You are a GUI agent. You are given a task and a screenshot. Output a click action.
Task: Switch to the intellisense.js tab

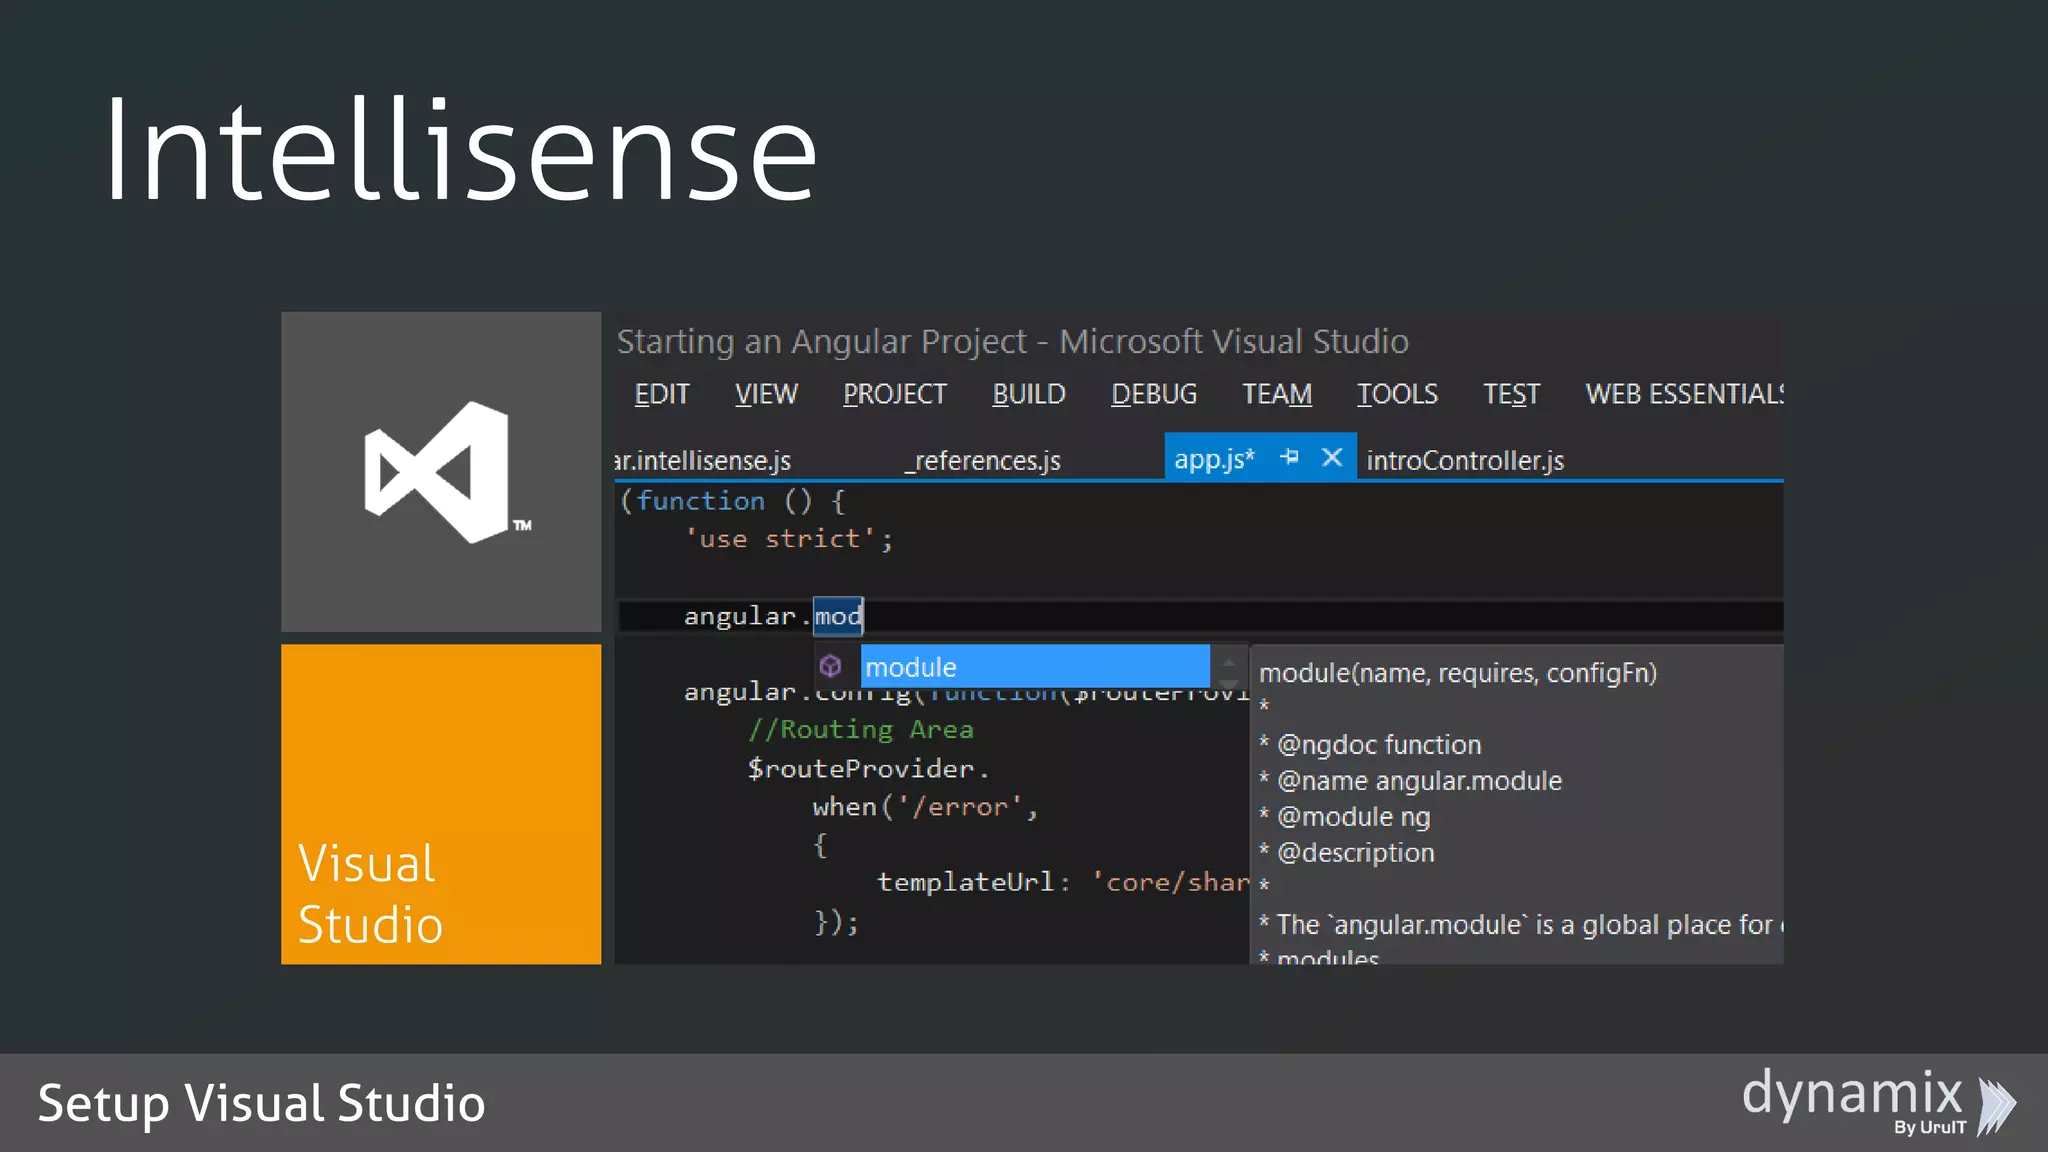pyautogui.click(x=703, y=460)
